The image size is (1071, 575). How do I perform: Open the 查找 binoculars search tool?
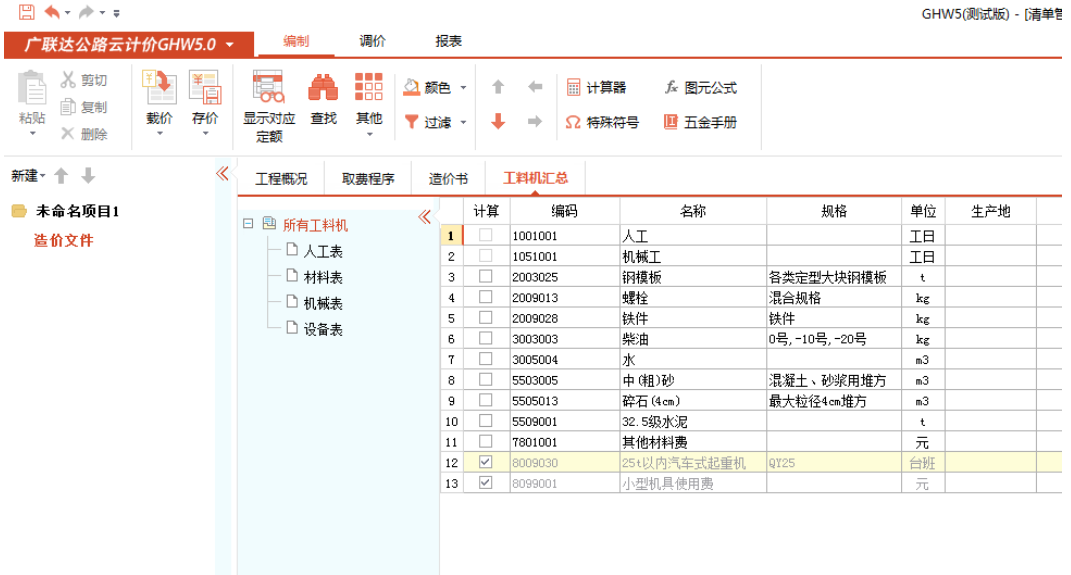[323, 89]
